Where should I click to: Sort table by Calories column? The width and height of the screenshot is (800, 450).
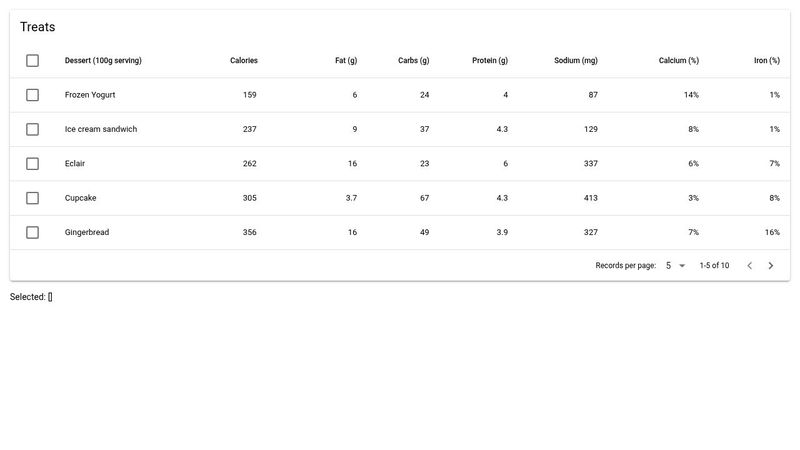243,61
